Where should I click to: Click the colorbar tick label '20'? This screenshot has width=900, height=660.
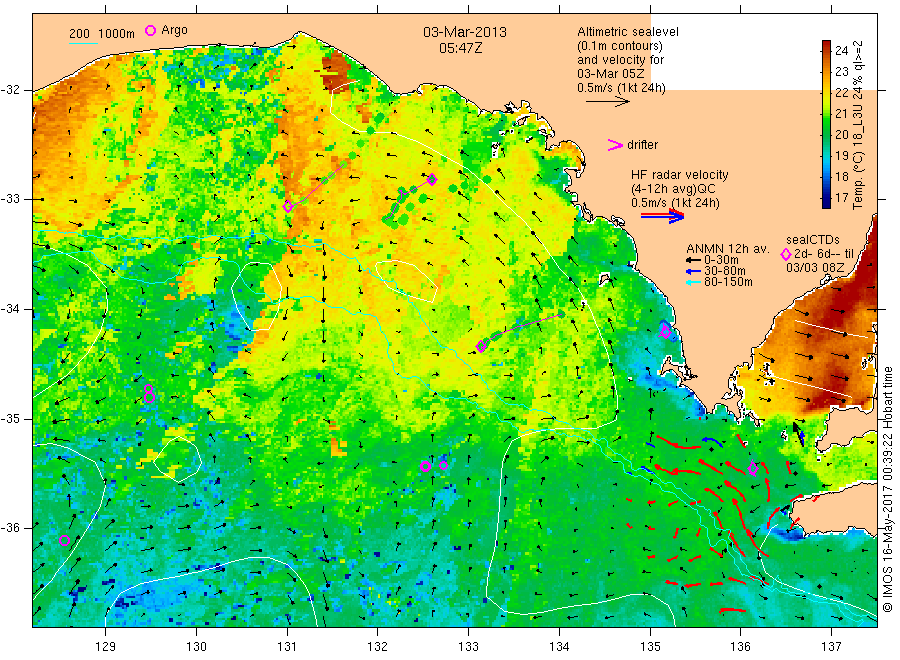[x=841, y=134]
